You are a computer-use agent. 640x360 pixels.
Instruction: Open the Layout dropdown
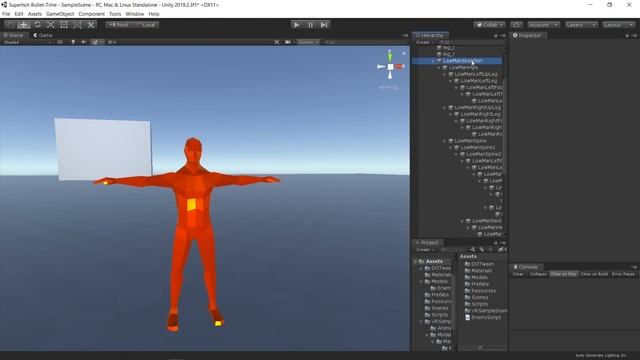tap(619, 25)
